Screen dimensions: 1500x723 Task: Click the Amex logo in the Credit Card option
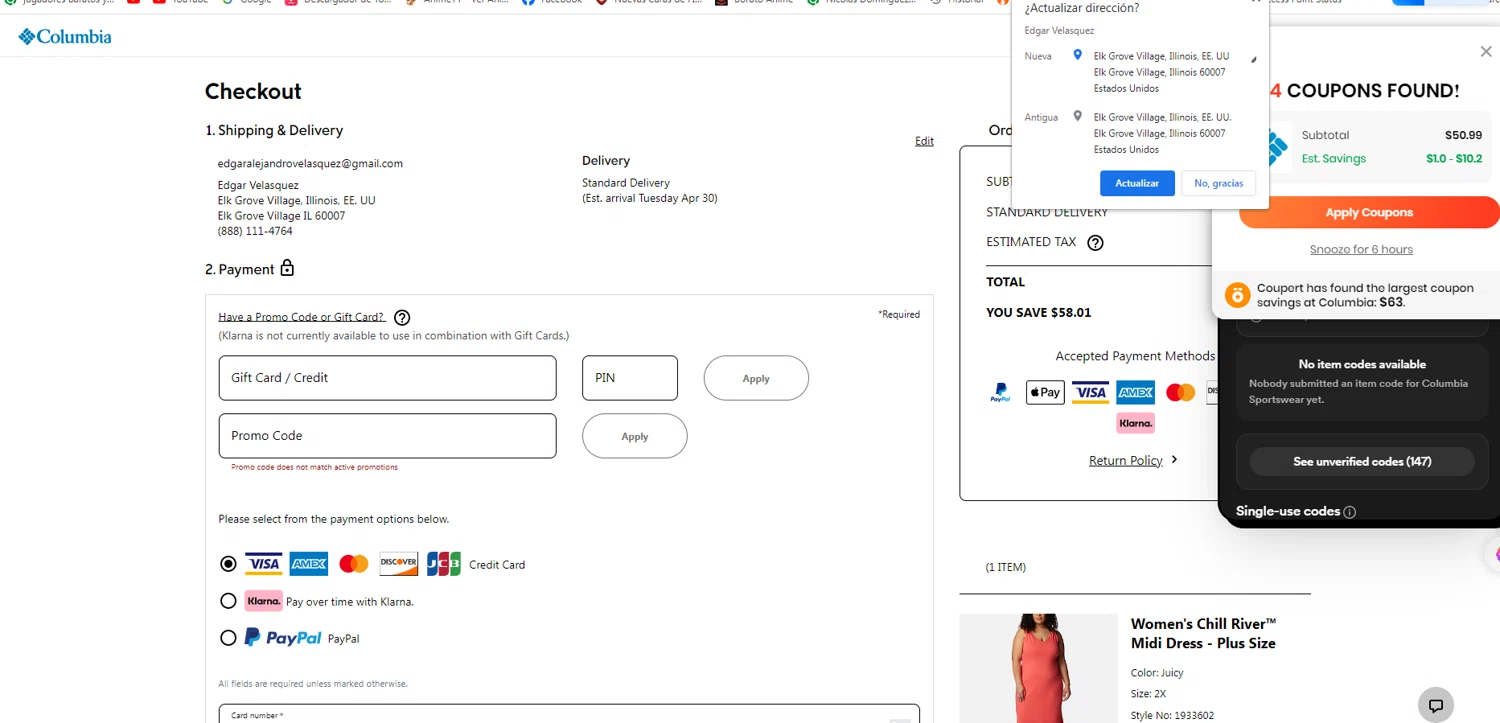point(309,564)
